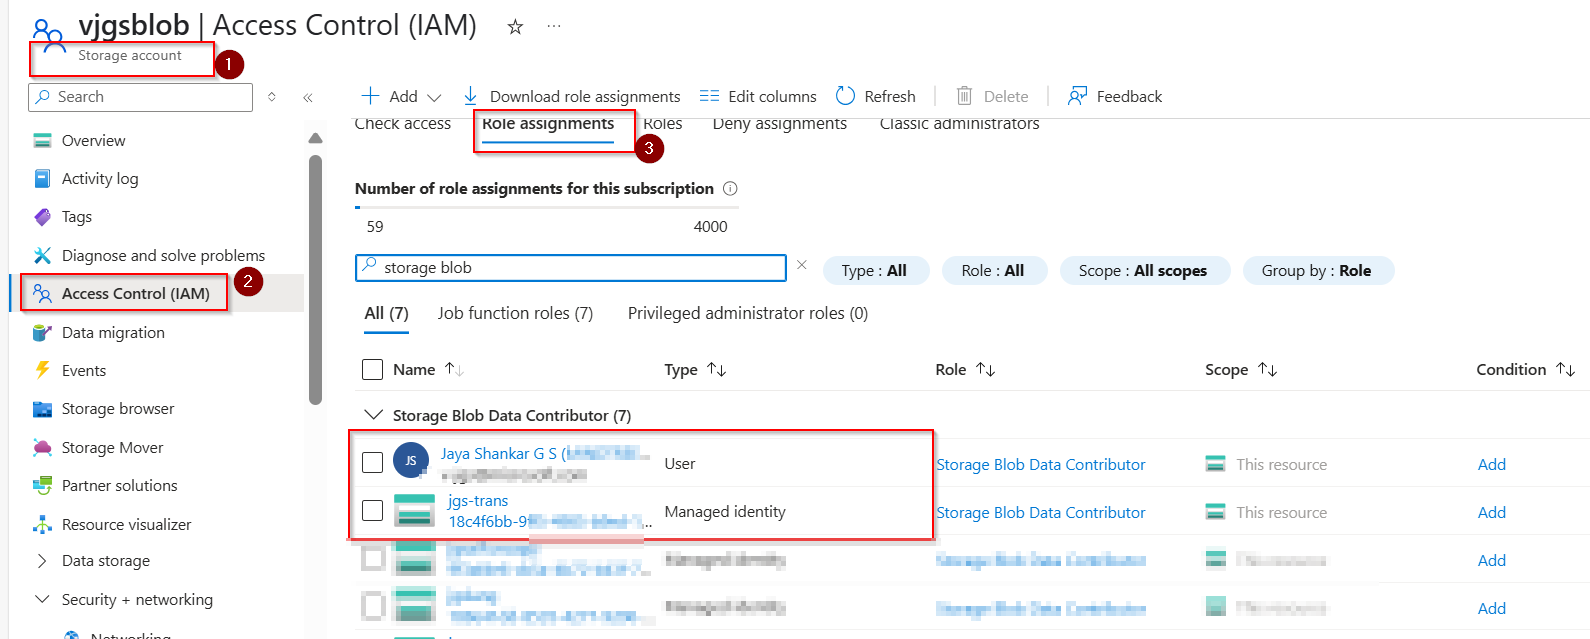Click the Download role assignments arrow icon
The image size is (1590, 639).
pos(470,96)
